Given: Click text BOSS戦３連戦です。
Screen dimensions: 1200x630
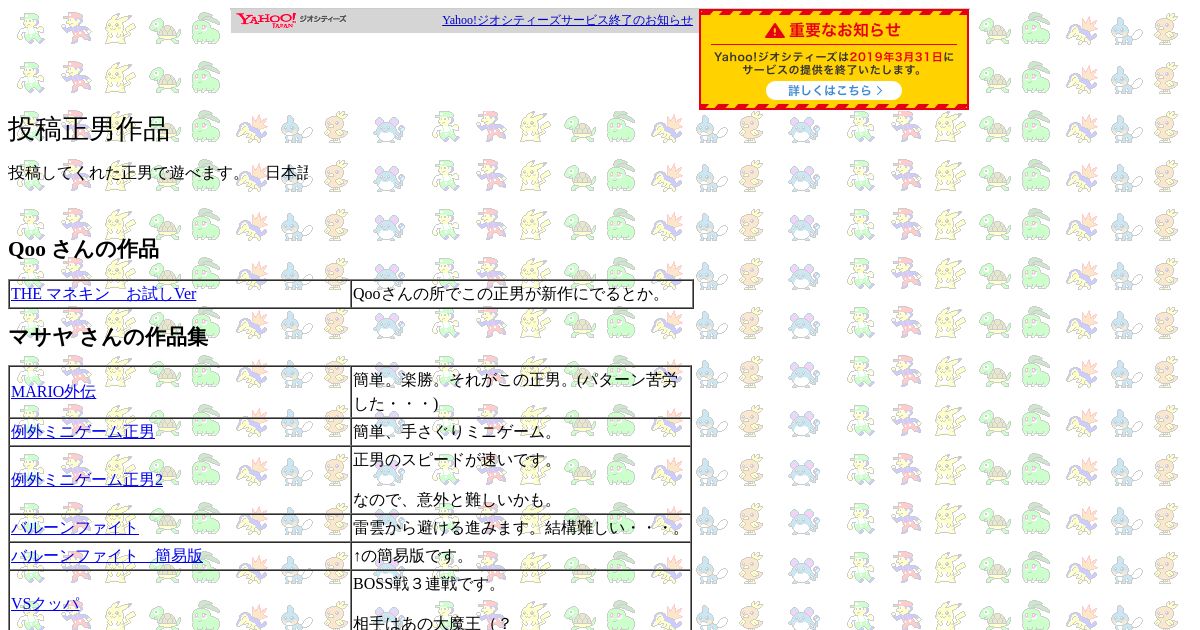Looking at the screenshot, I should click(x=426, y=584).
